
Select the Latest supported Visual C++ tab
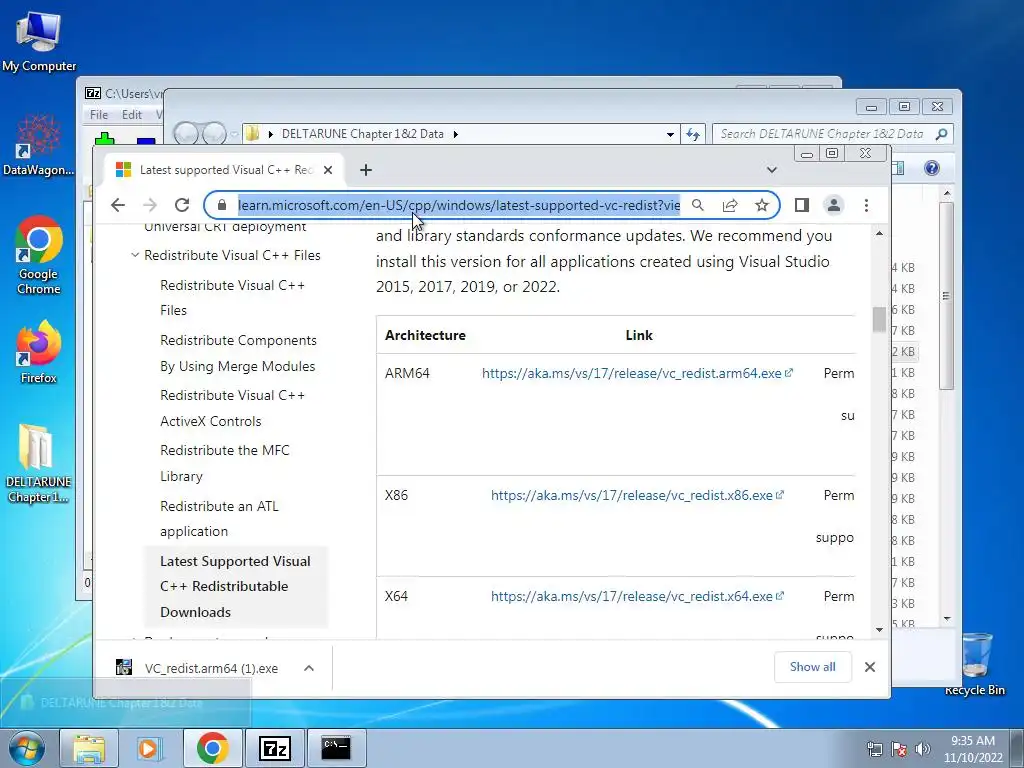tap(223, 170)
